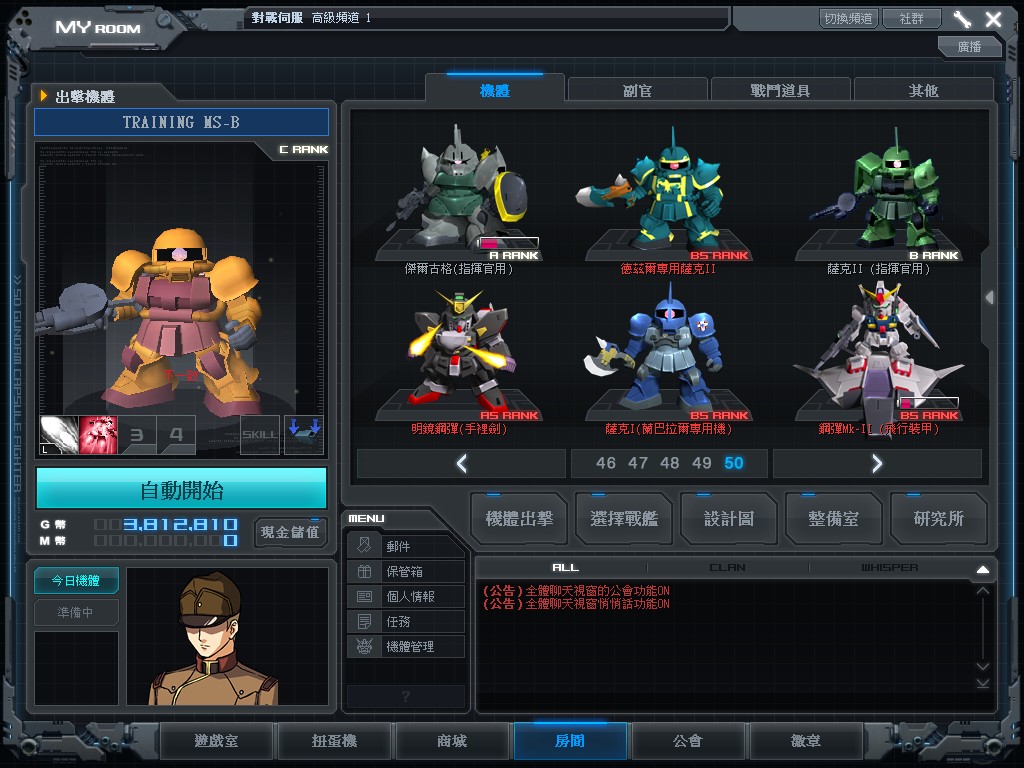Select 薩克I(蘭巴拉爾專用機) unit

[668, 360]
